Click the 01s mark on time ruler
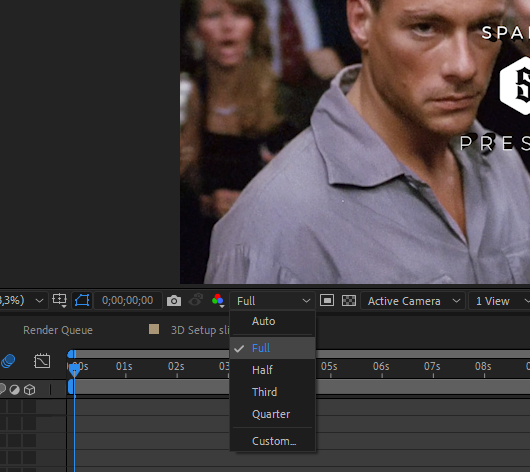The image size is (530, 472). pos(124,367)
